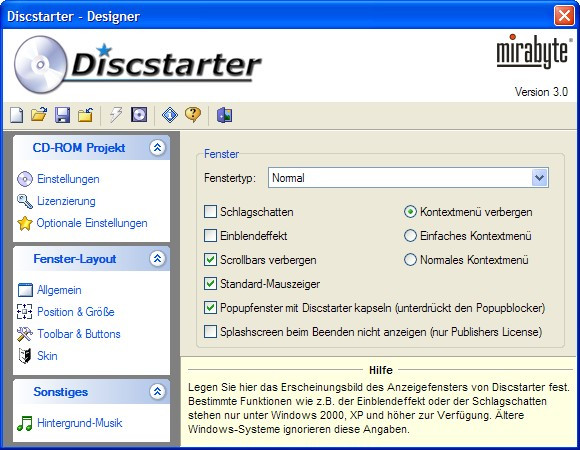Click the tools icon beside Toolbar & Buttons
Image resolution: width=580 pixels, height=450 pixels.
(25, 334)
